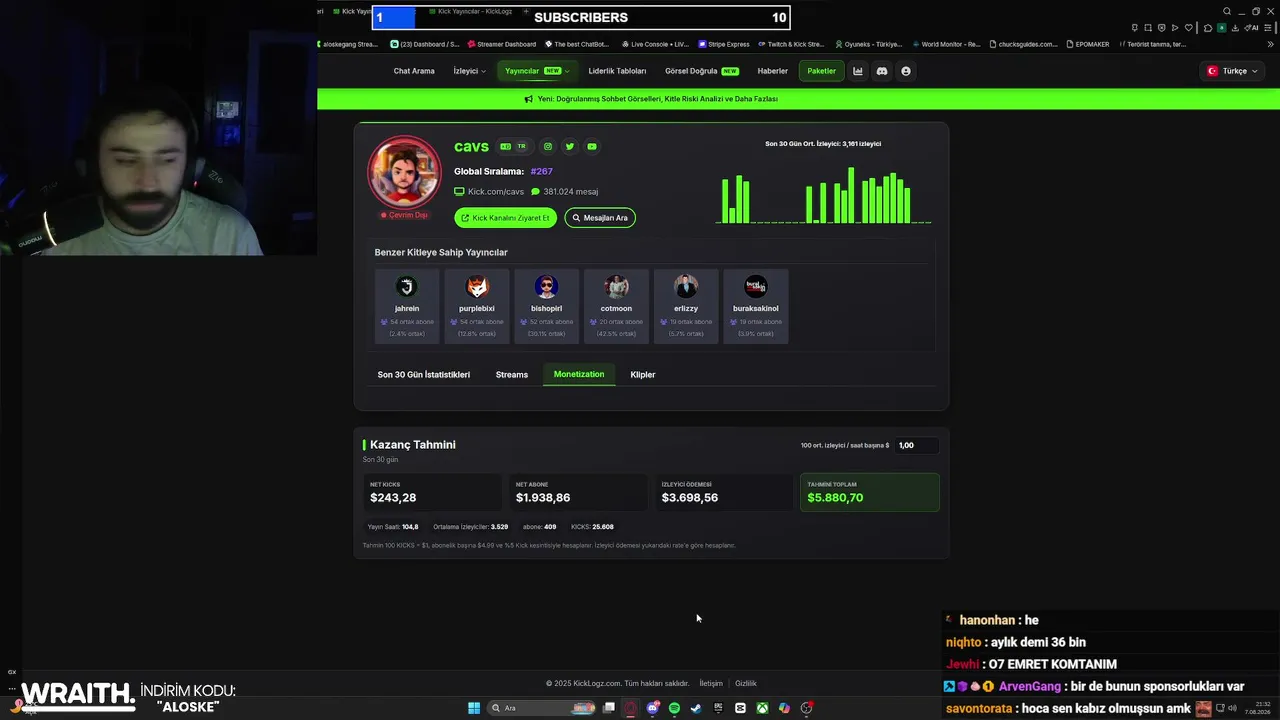Click jahrein streamer avatar
This screenshot has width=1280, height=720.
click(407, 287)
